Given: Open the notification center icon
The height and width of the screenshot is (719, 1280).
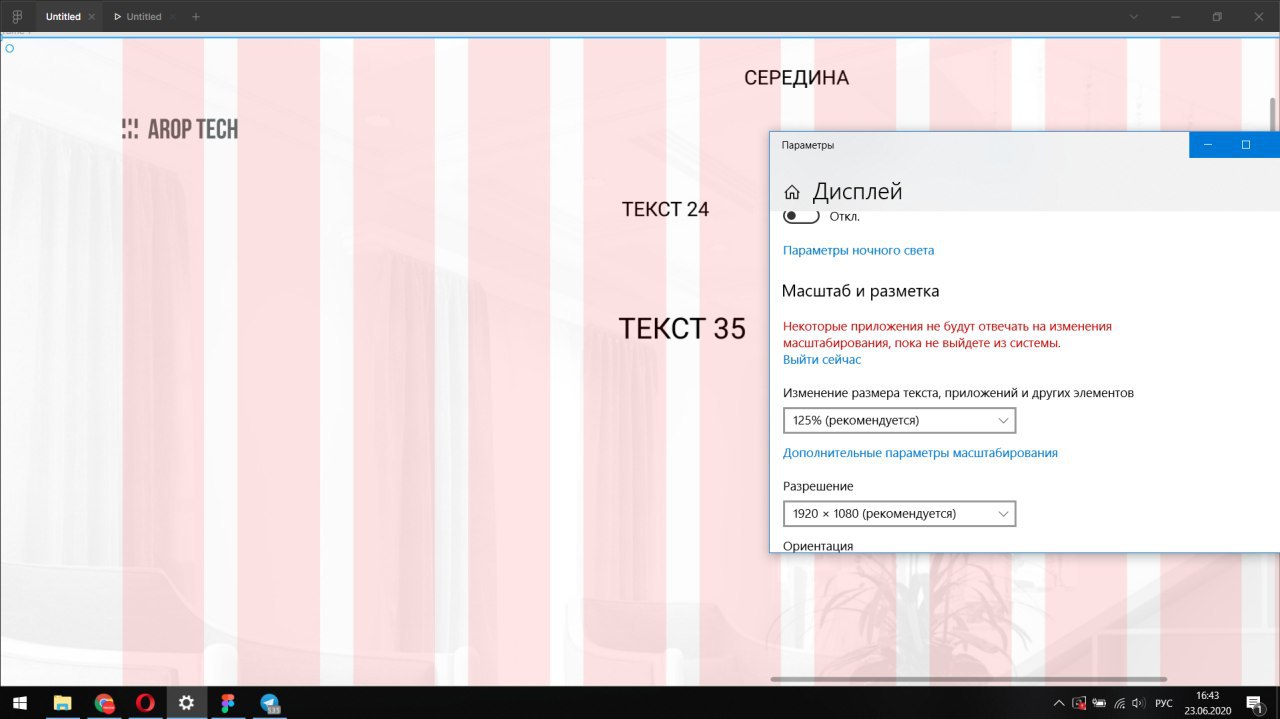Looking at the screenshot, I should (x=1257, y=703).
